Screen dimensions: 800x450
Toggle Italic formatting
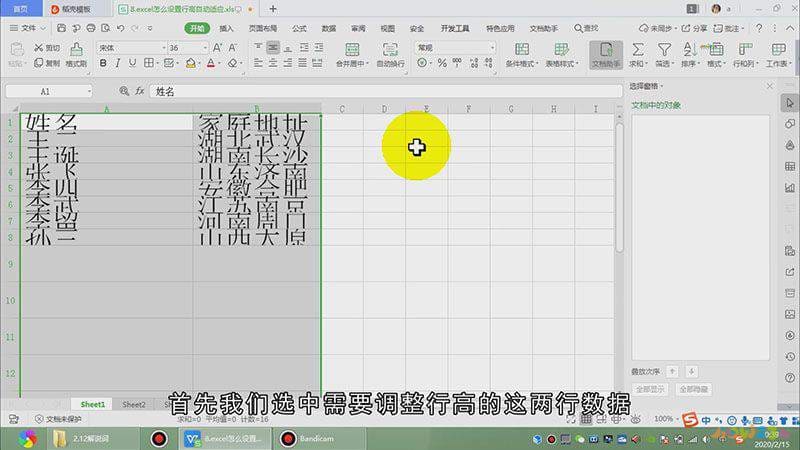(x=117, y=63)
